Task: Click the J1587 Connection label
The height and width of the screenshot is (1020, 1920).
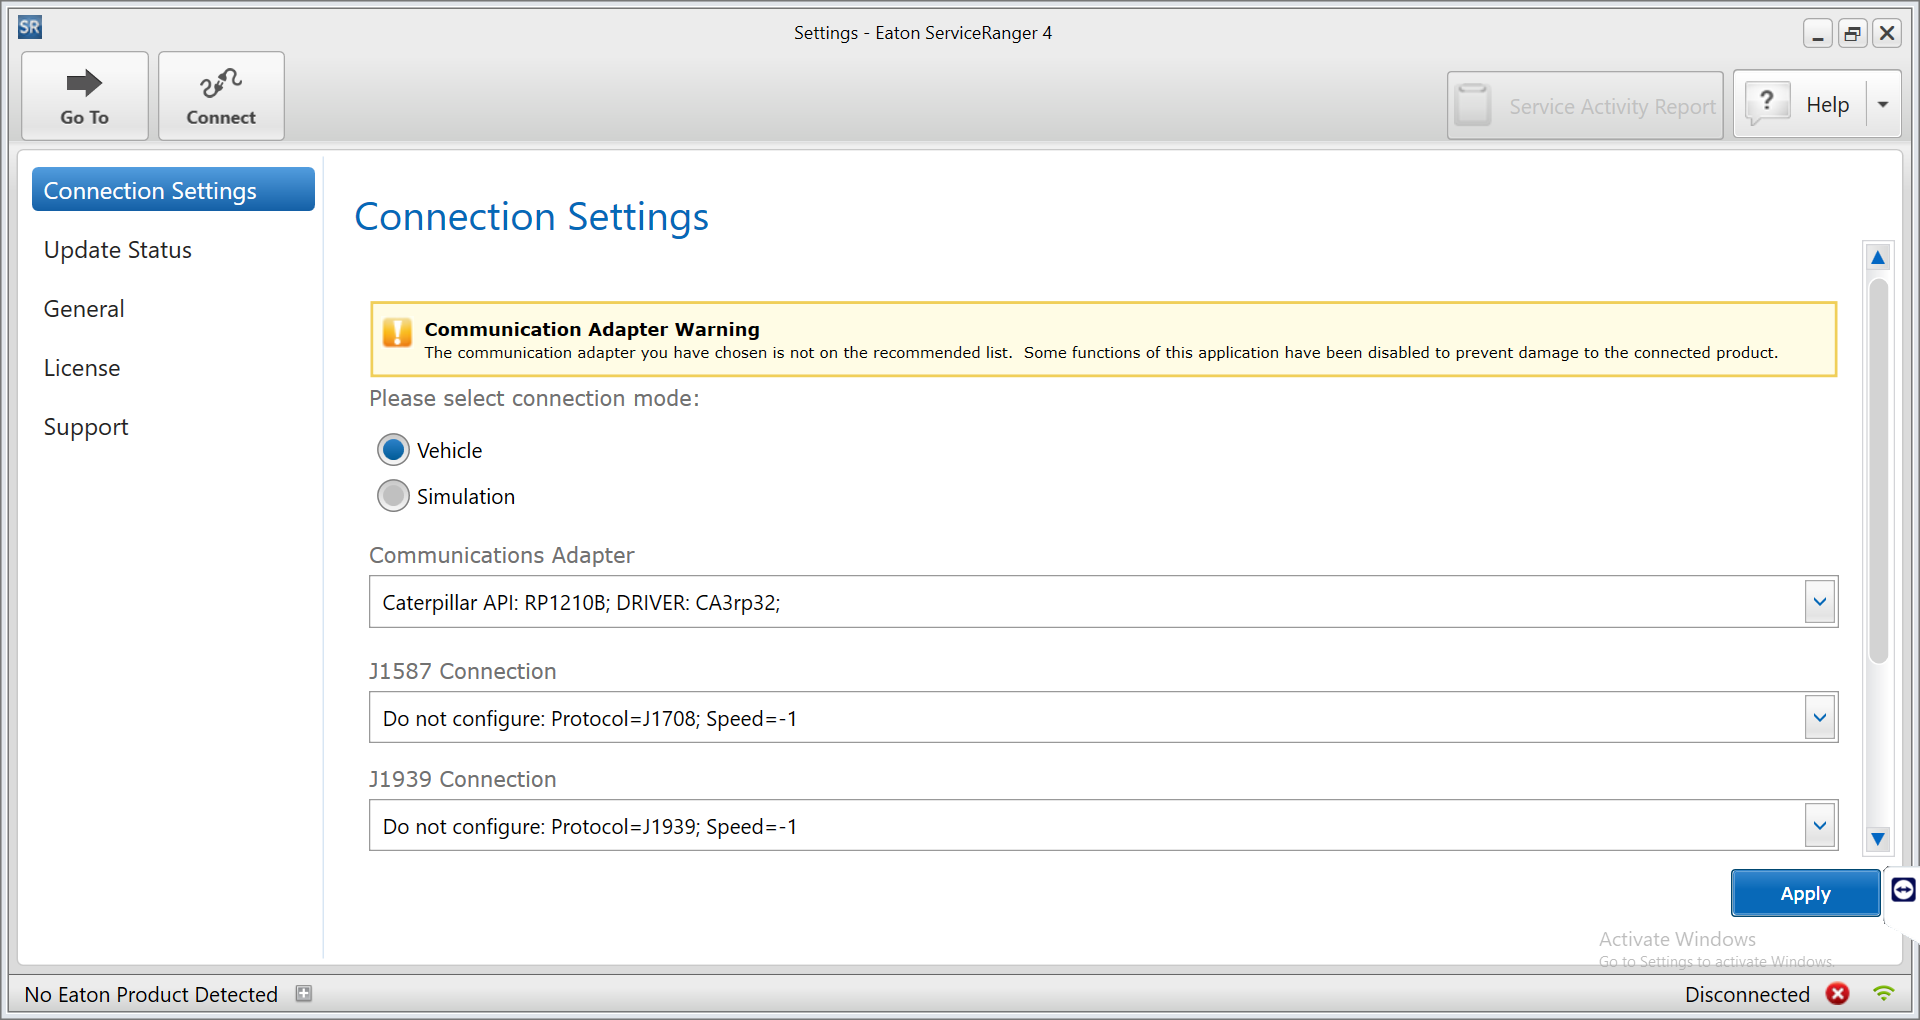Action: pyautogui.click(x=463, y=671)
